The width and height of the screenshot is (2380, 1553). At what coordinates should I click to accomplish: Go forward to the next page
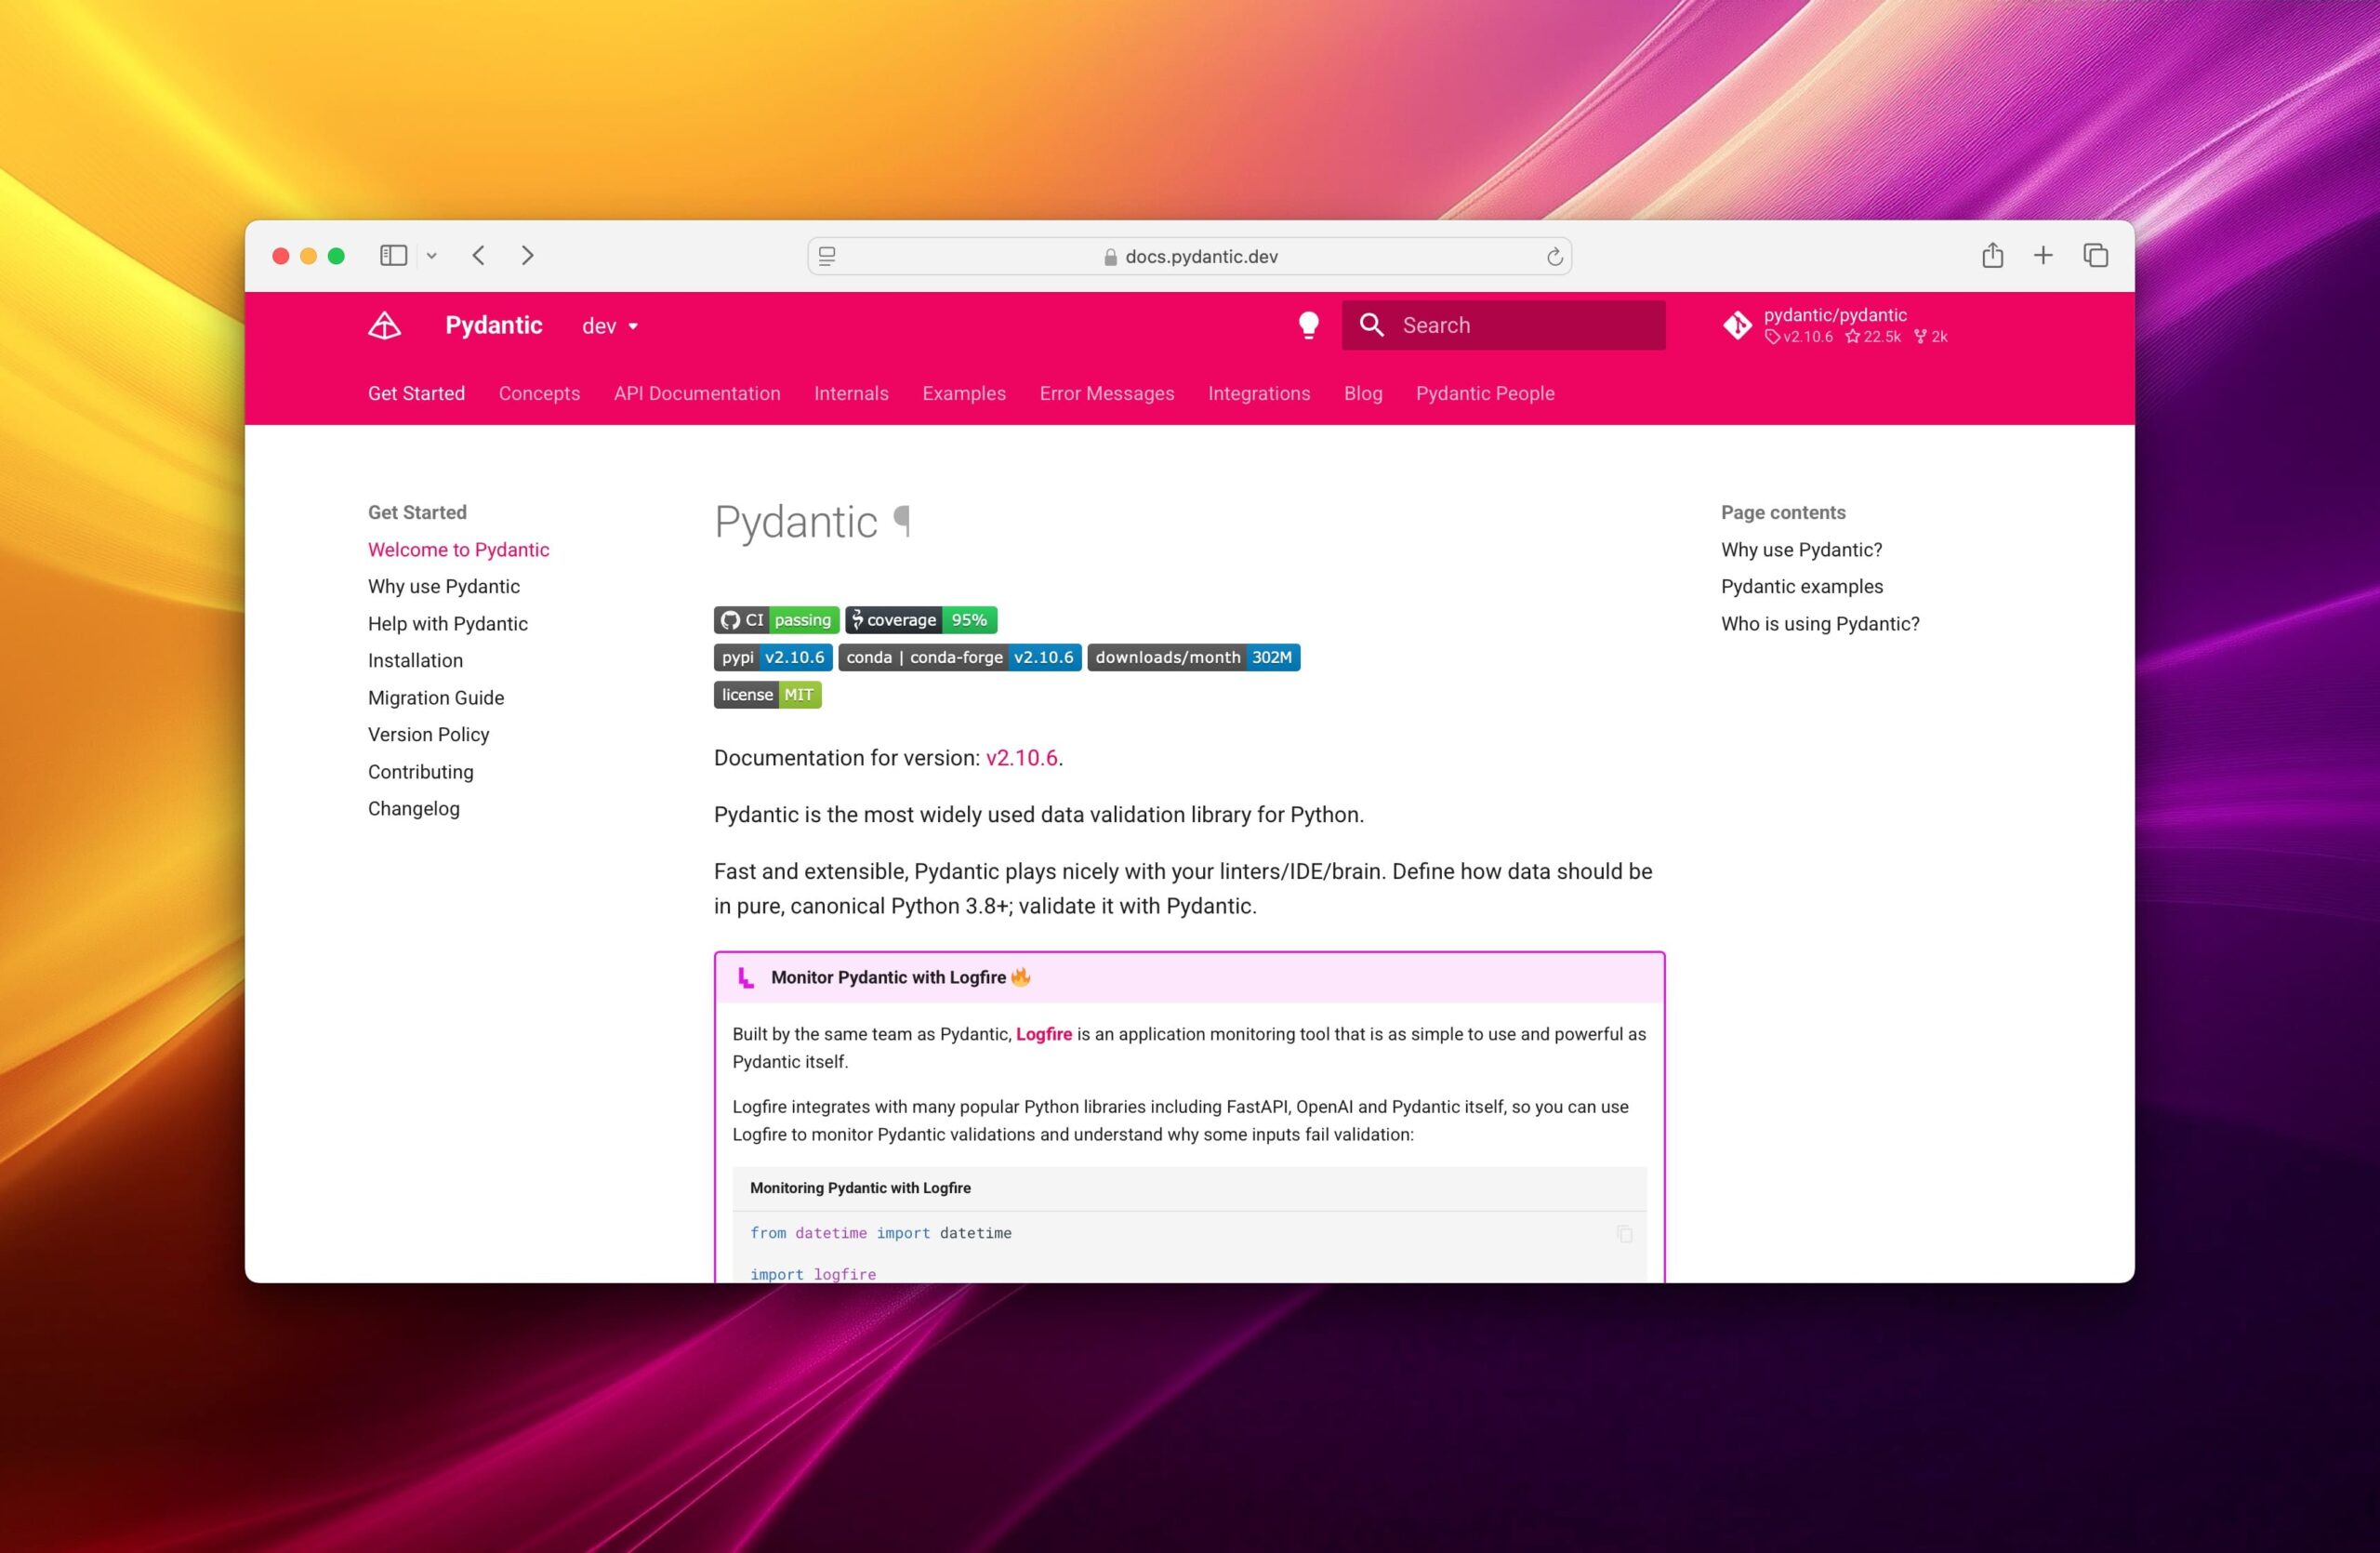(528, 256)
